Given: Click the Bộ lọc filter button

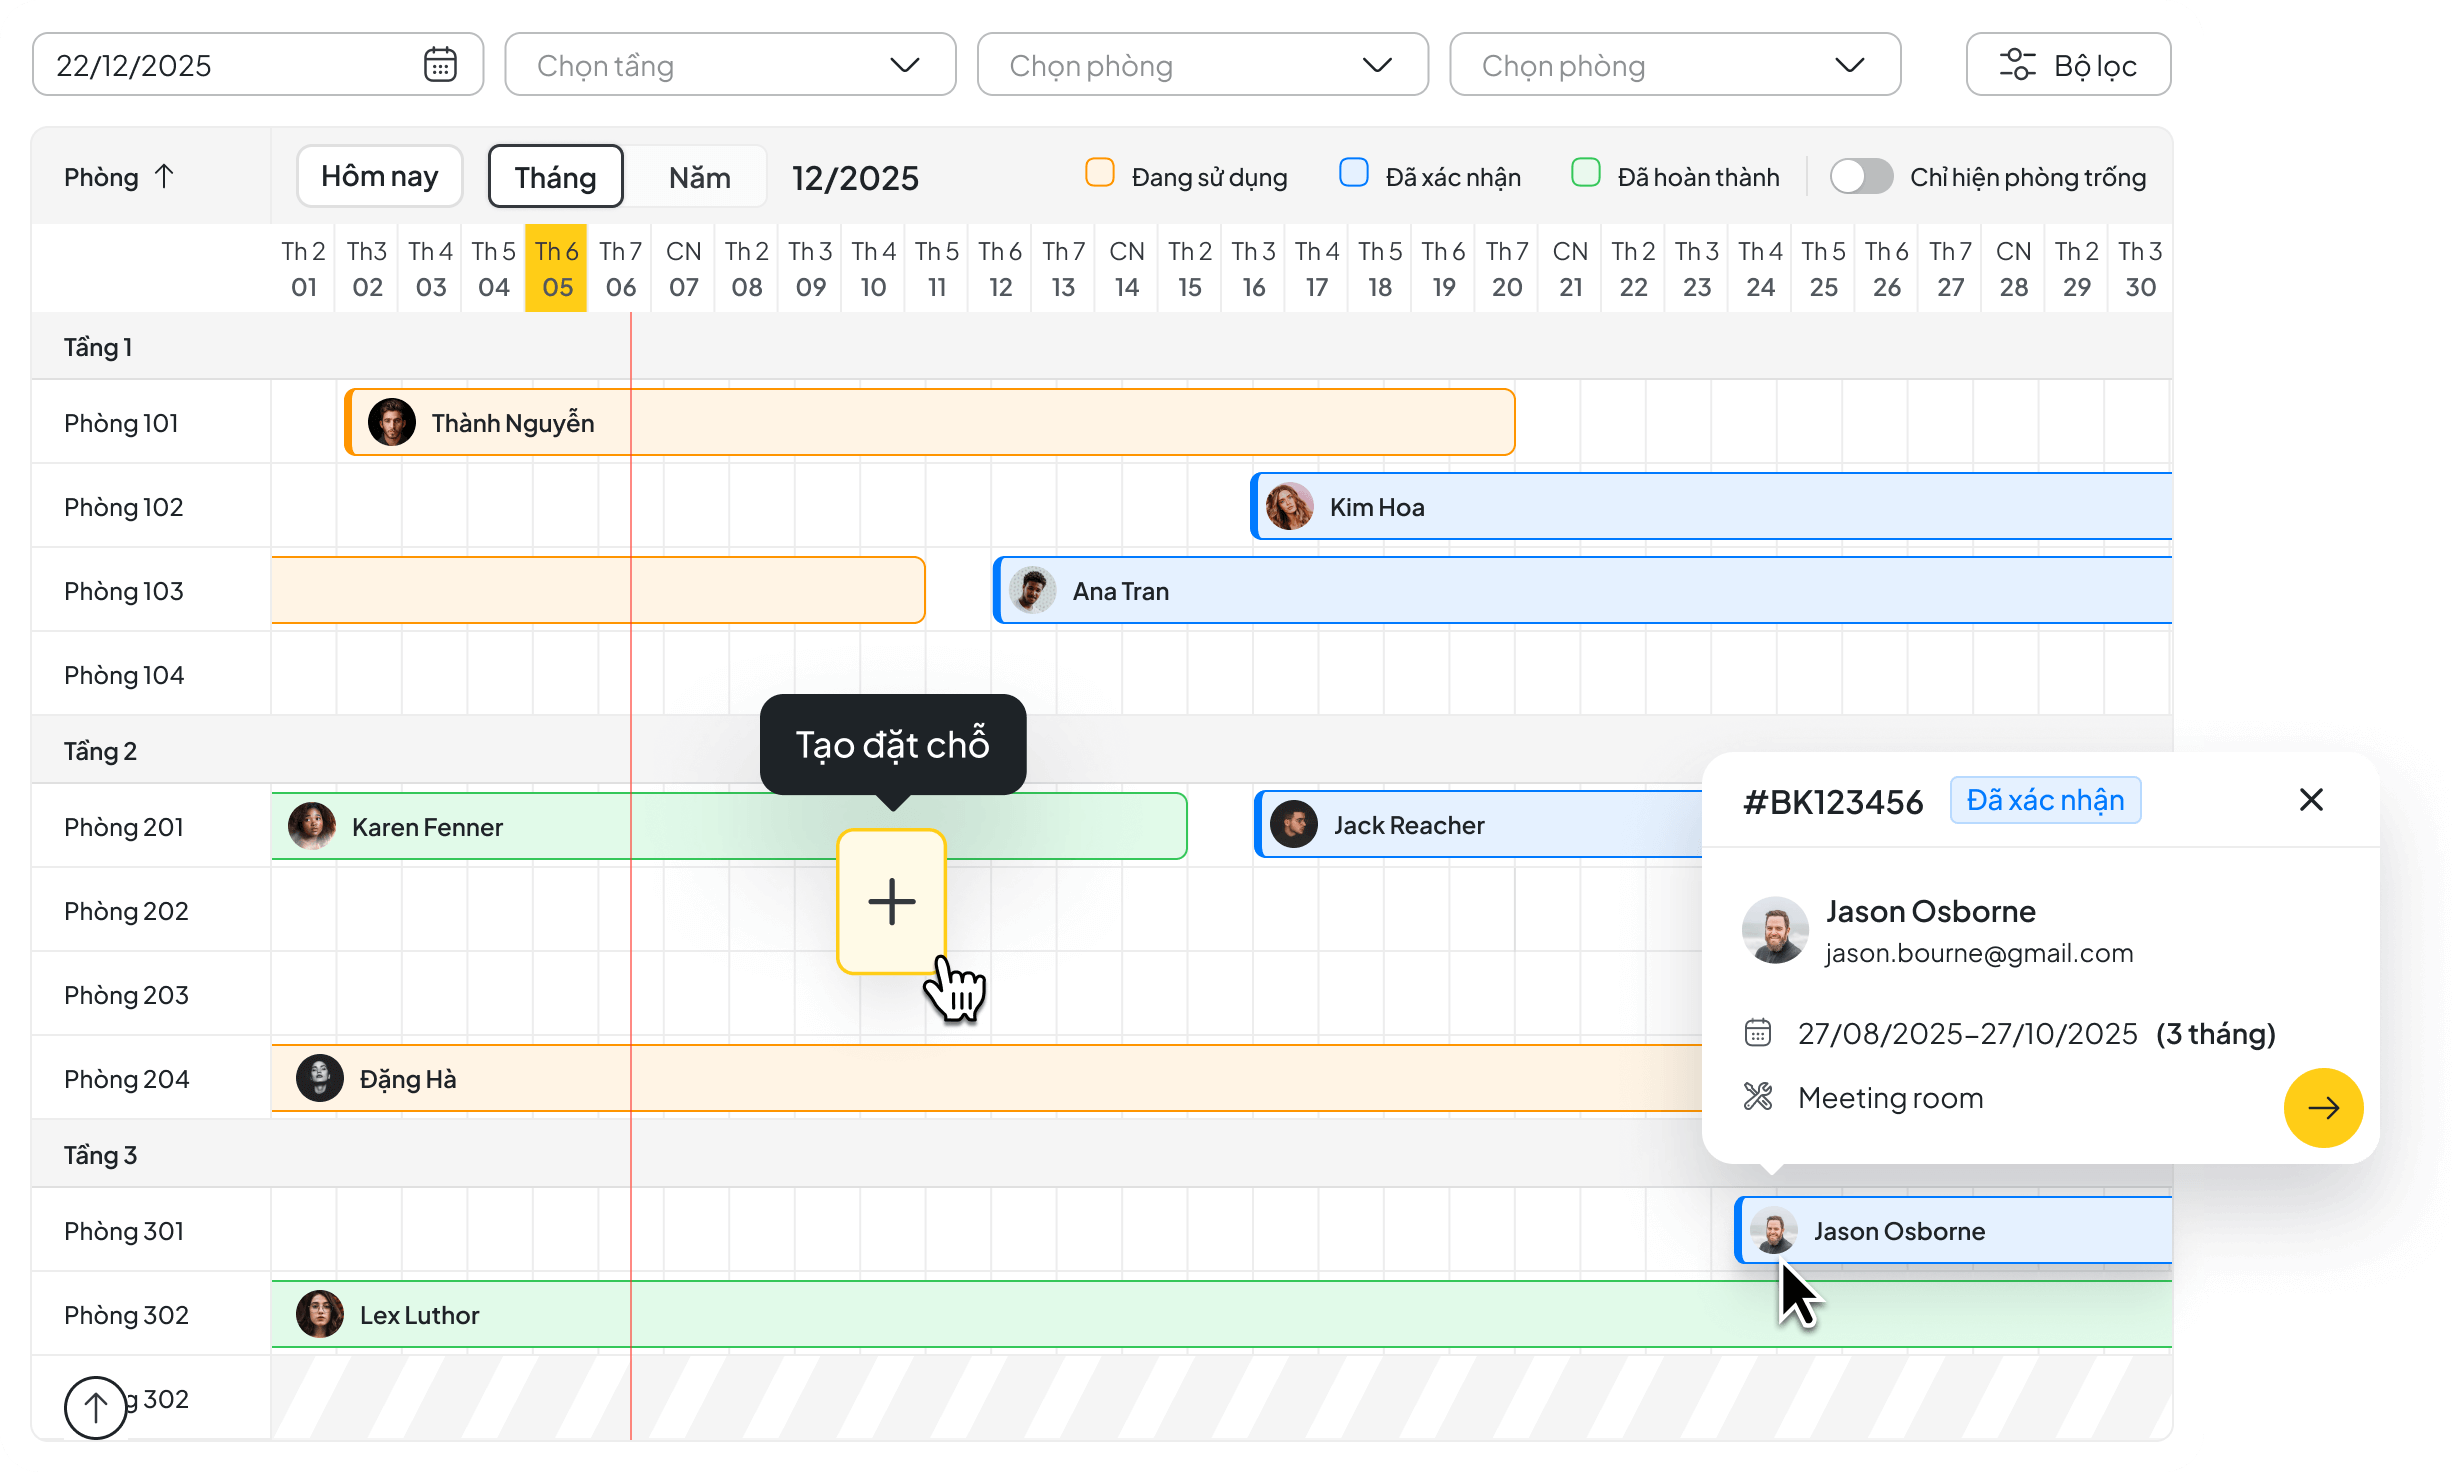Looking at the screenshot, I should click(x=2068, y=65).
